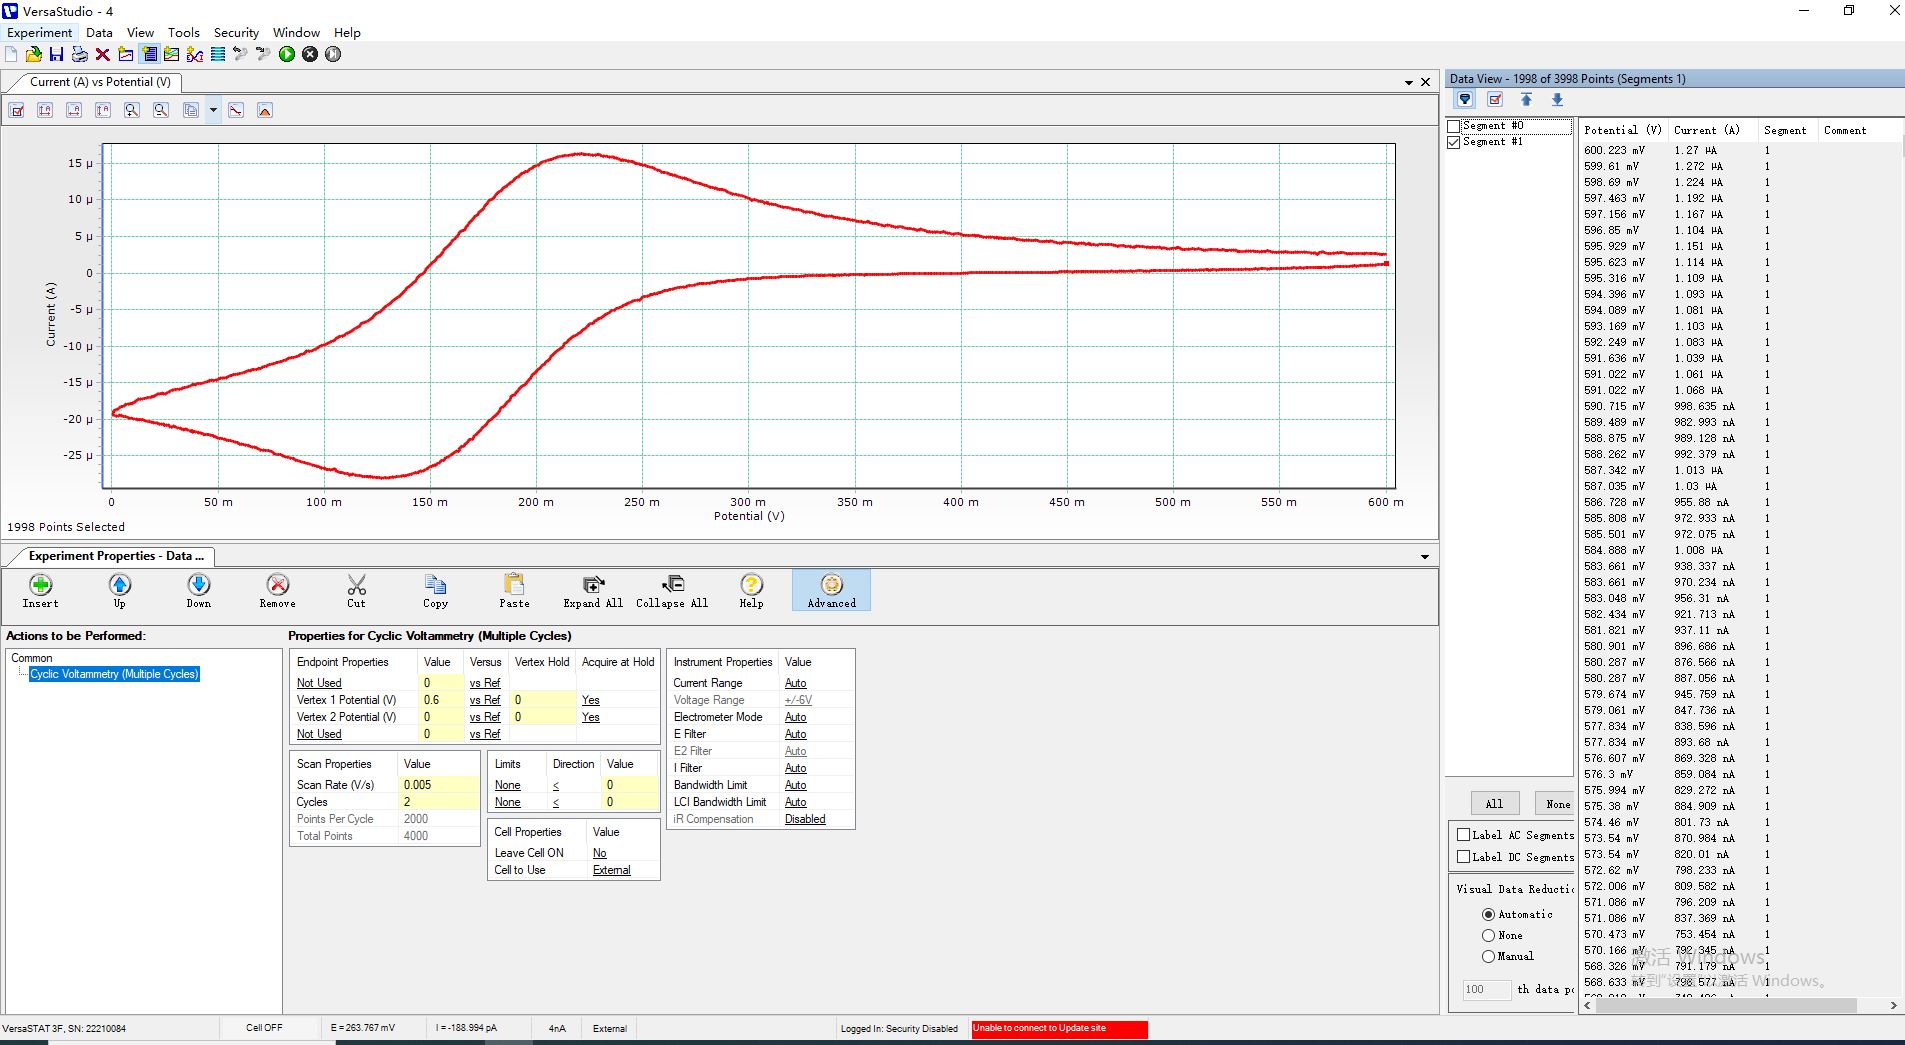Open Data View properties check icon
1905x1045 pixels.
click(x=1495, y=99)
